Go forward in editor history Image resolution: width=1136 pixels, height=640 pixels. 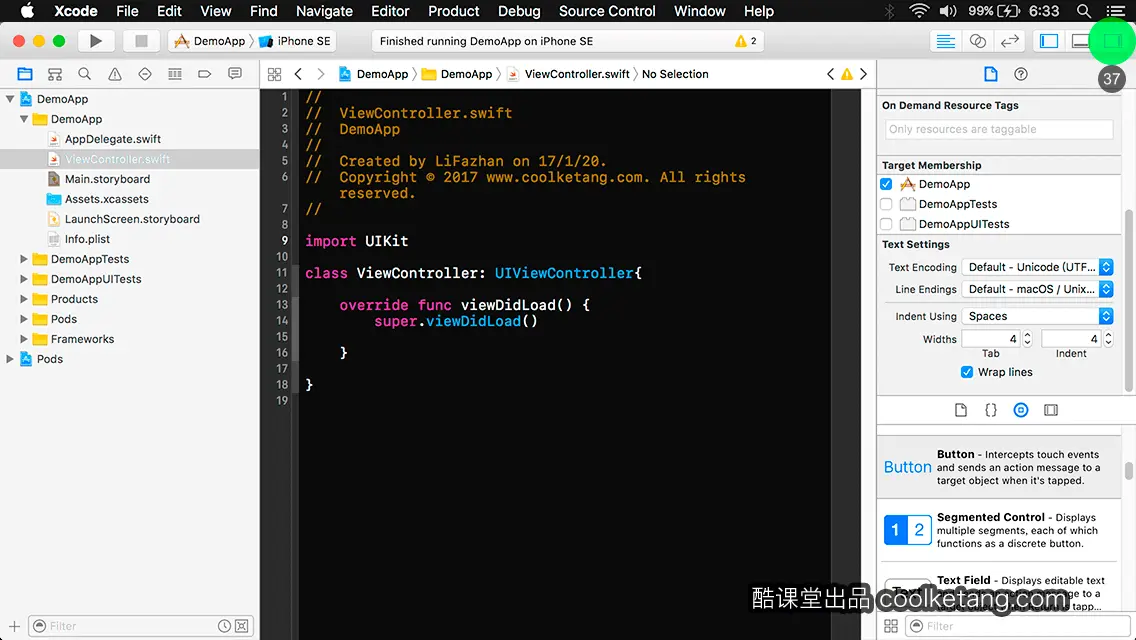[x=321, y=74]
